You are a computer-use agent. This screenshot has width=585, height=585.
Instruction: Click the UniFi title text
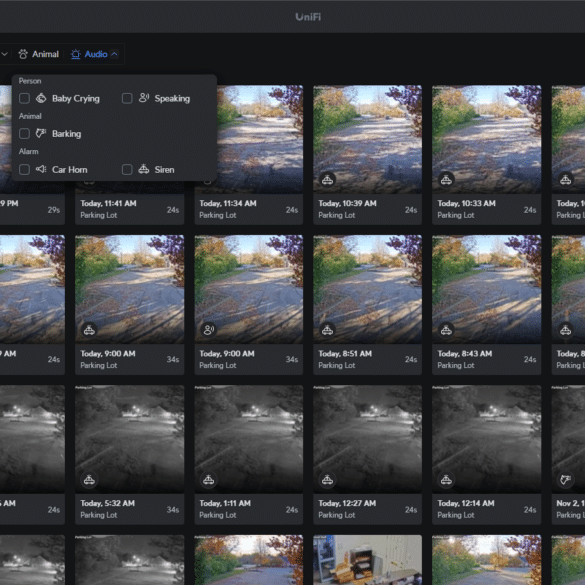click(308, 17)
